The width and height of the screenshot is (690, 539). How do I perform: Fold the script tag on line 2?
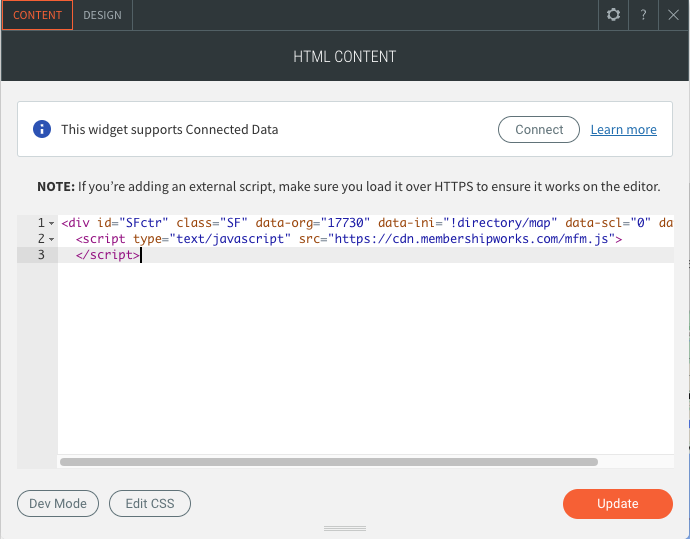(x=51, y=239)
